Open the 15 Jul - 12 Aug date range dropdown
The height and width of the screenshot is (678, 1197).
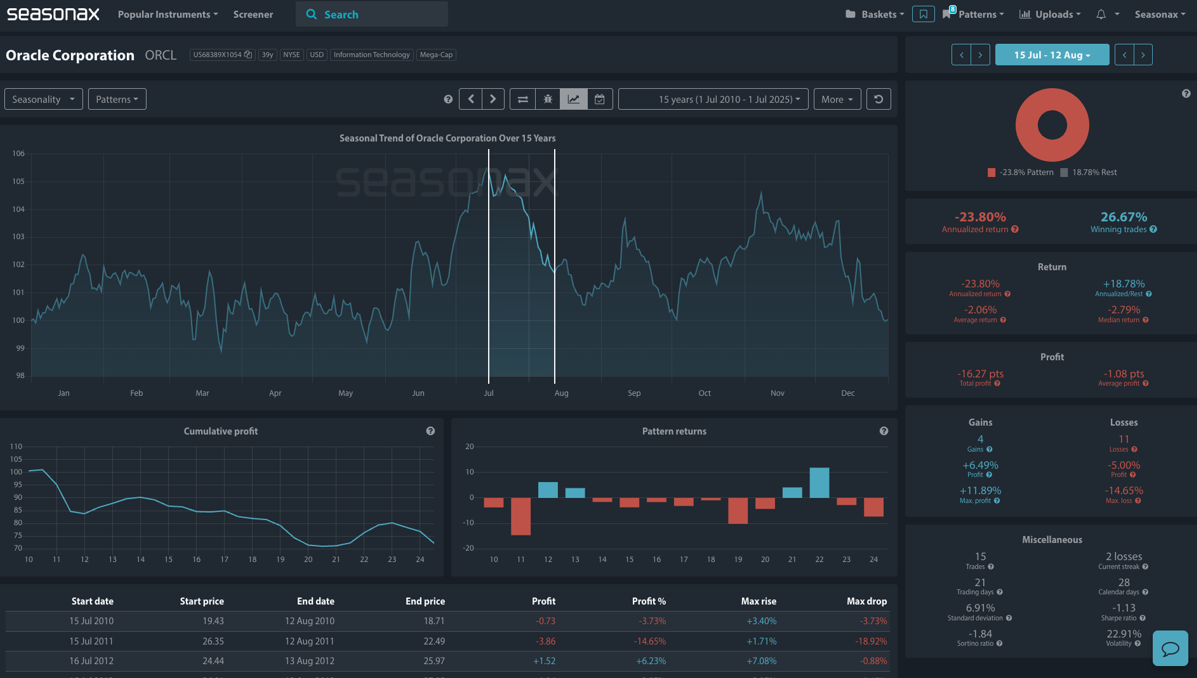tap(1052, 55)
